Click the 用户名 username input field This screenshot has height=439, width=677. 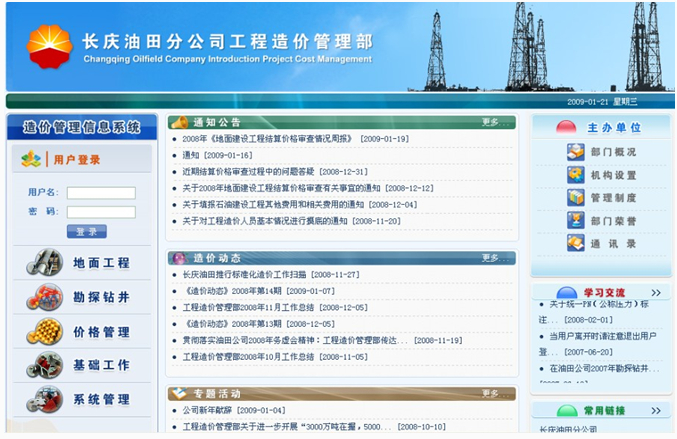[101, 193]
